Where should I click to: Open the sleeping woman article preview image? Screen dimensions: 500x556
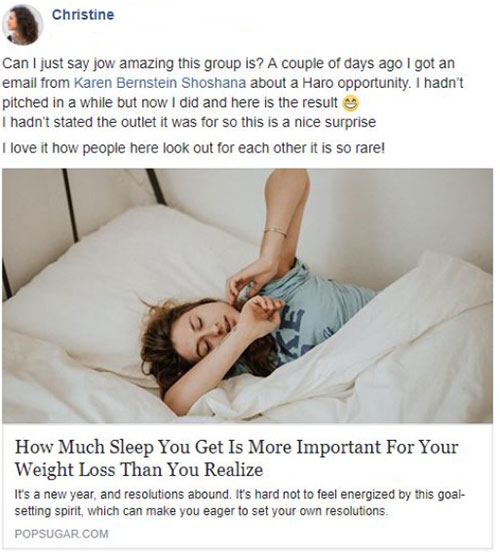pos(247,296)
